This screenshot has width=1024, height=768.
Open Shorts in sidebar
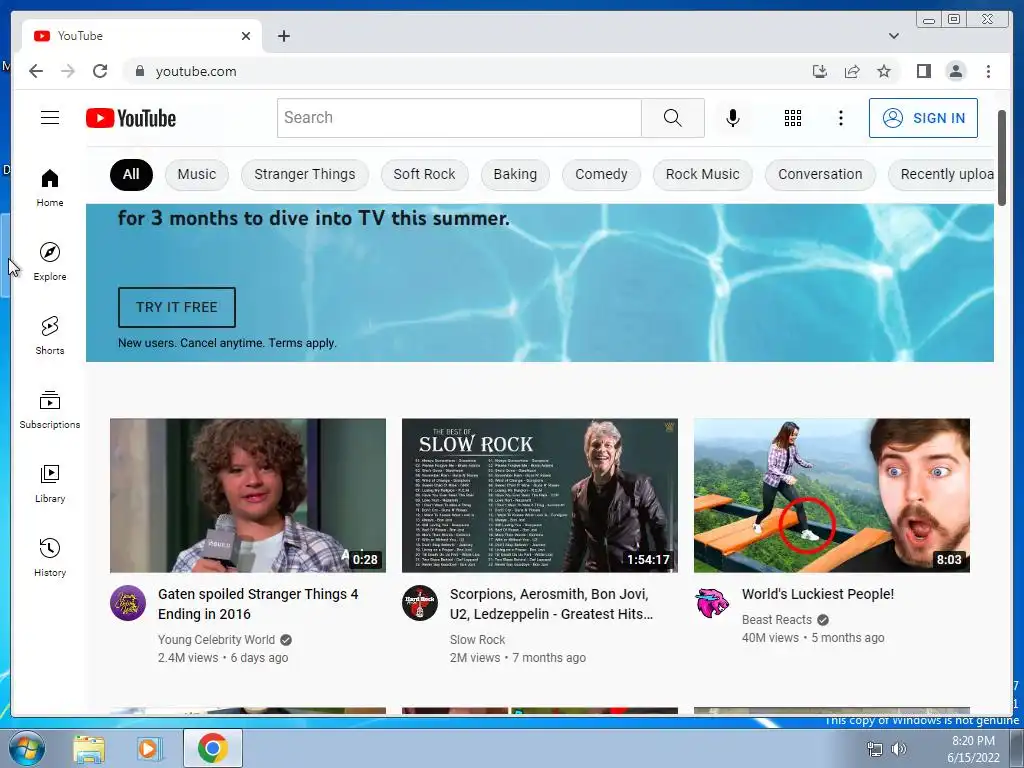(50, 336)
